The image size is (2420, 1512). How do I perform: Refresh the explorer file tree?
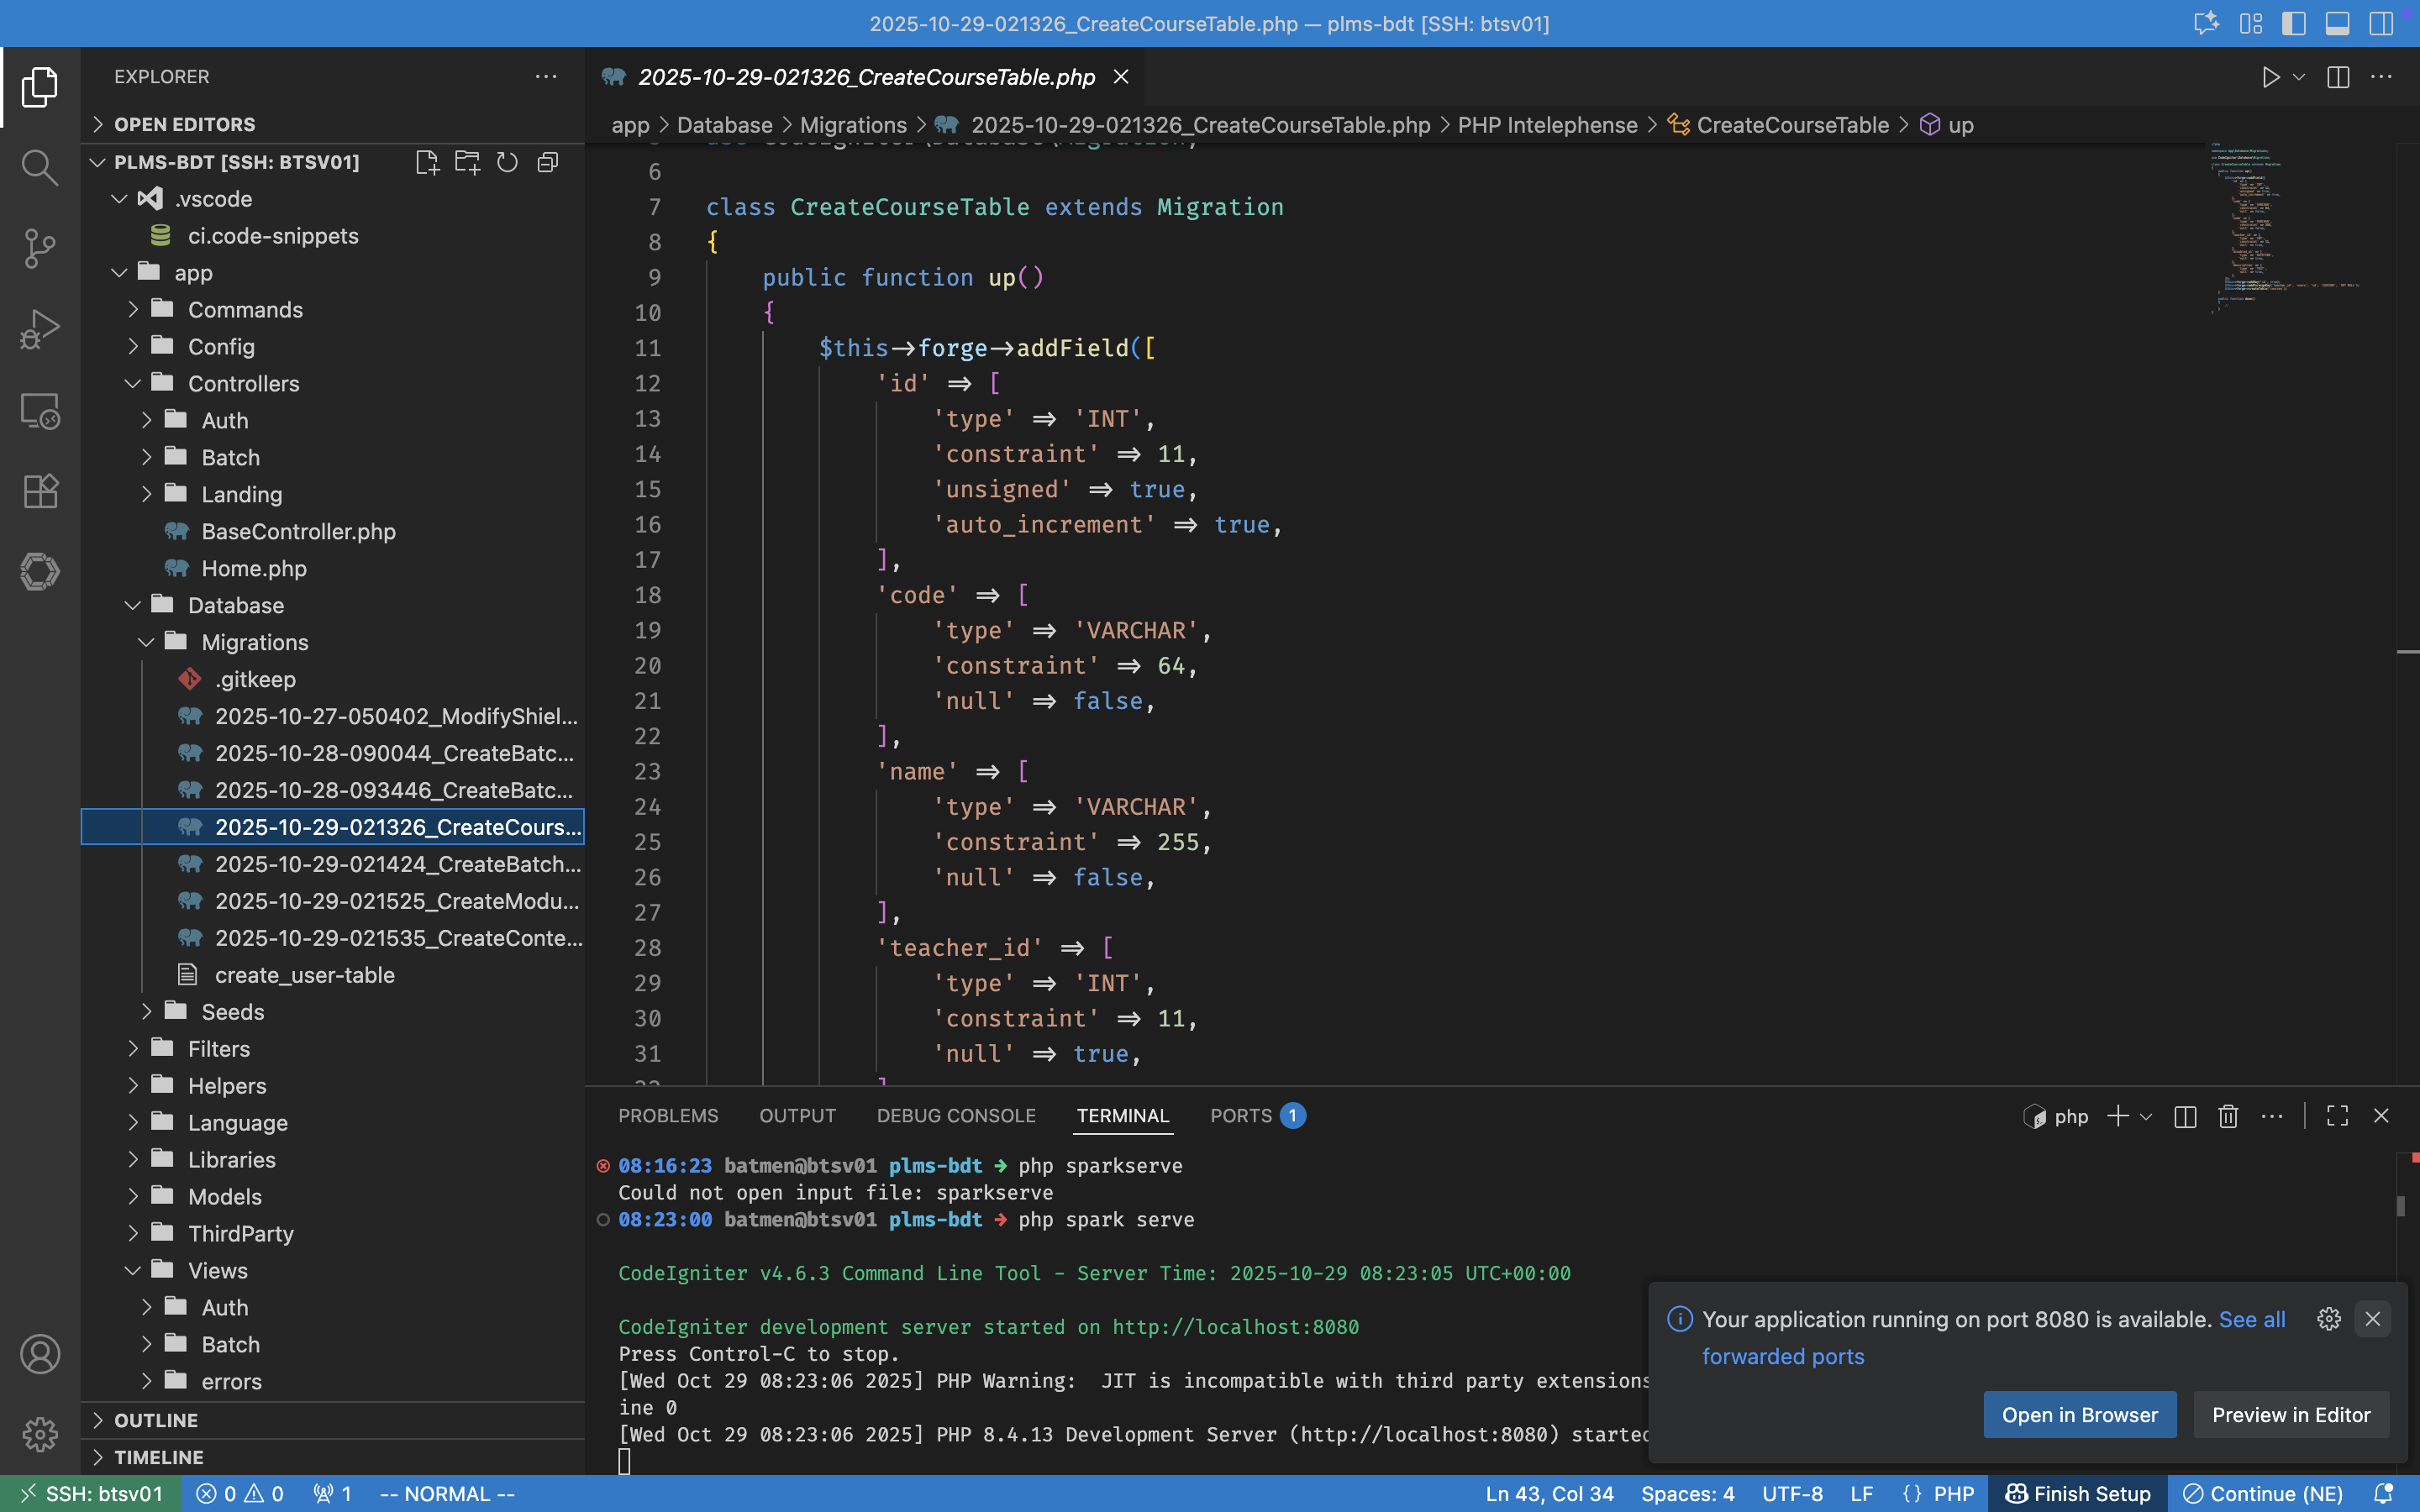[507, 162]
